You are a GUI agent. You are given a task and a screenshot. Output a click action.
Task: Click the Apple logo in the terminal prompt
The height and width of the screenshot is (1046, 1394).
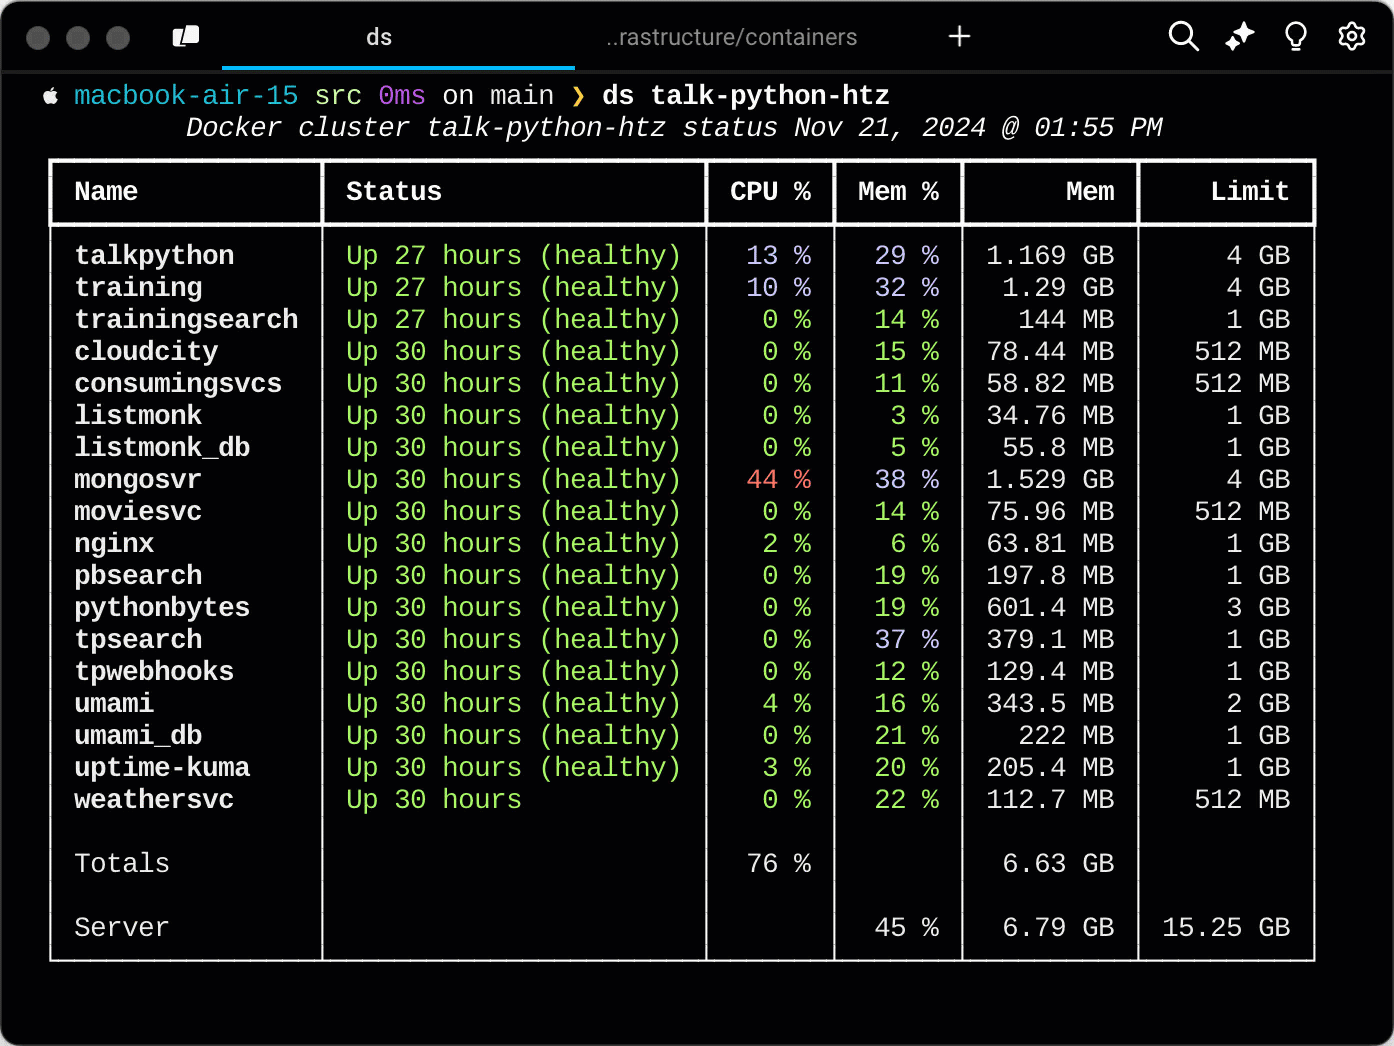[x=50, y=95]
